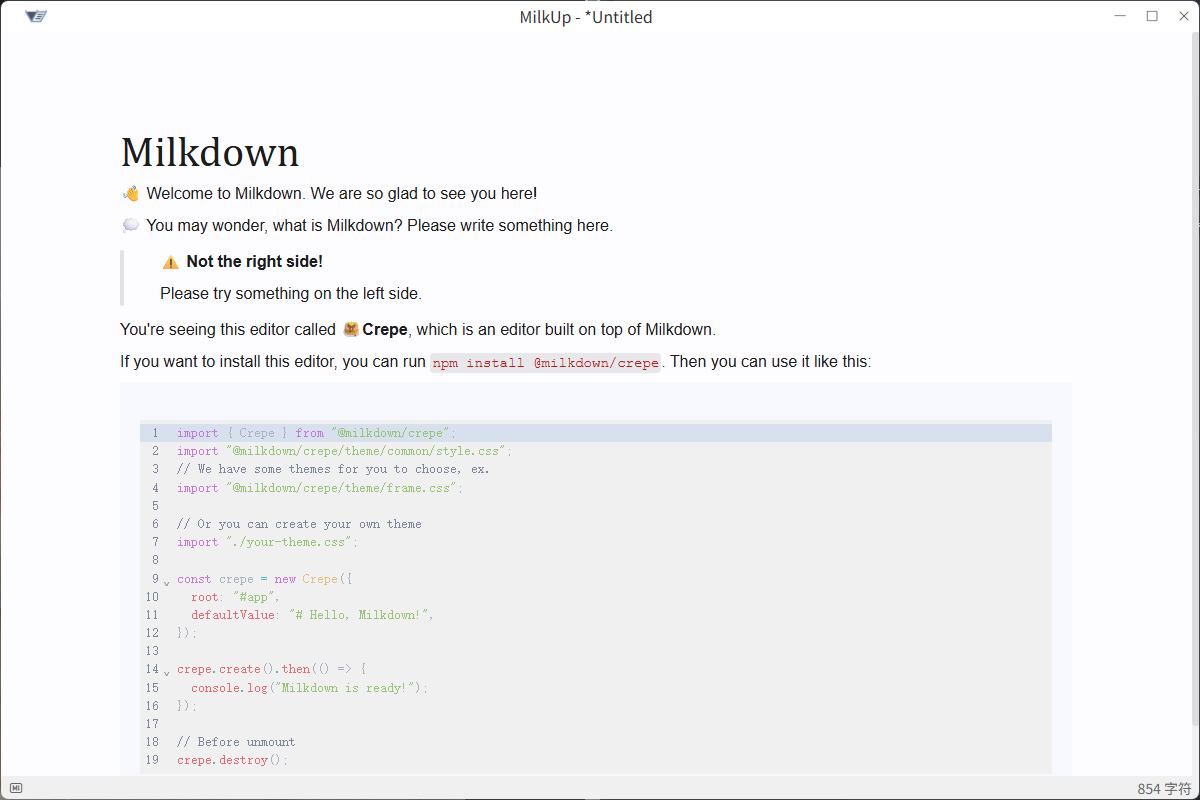The image size is (1200, 800).
Task: Click the 'Not the right side!' bold text
Action: click(x=254, y=262)
